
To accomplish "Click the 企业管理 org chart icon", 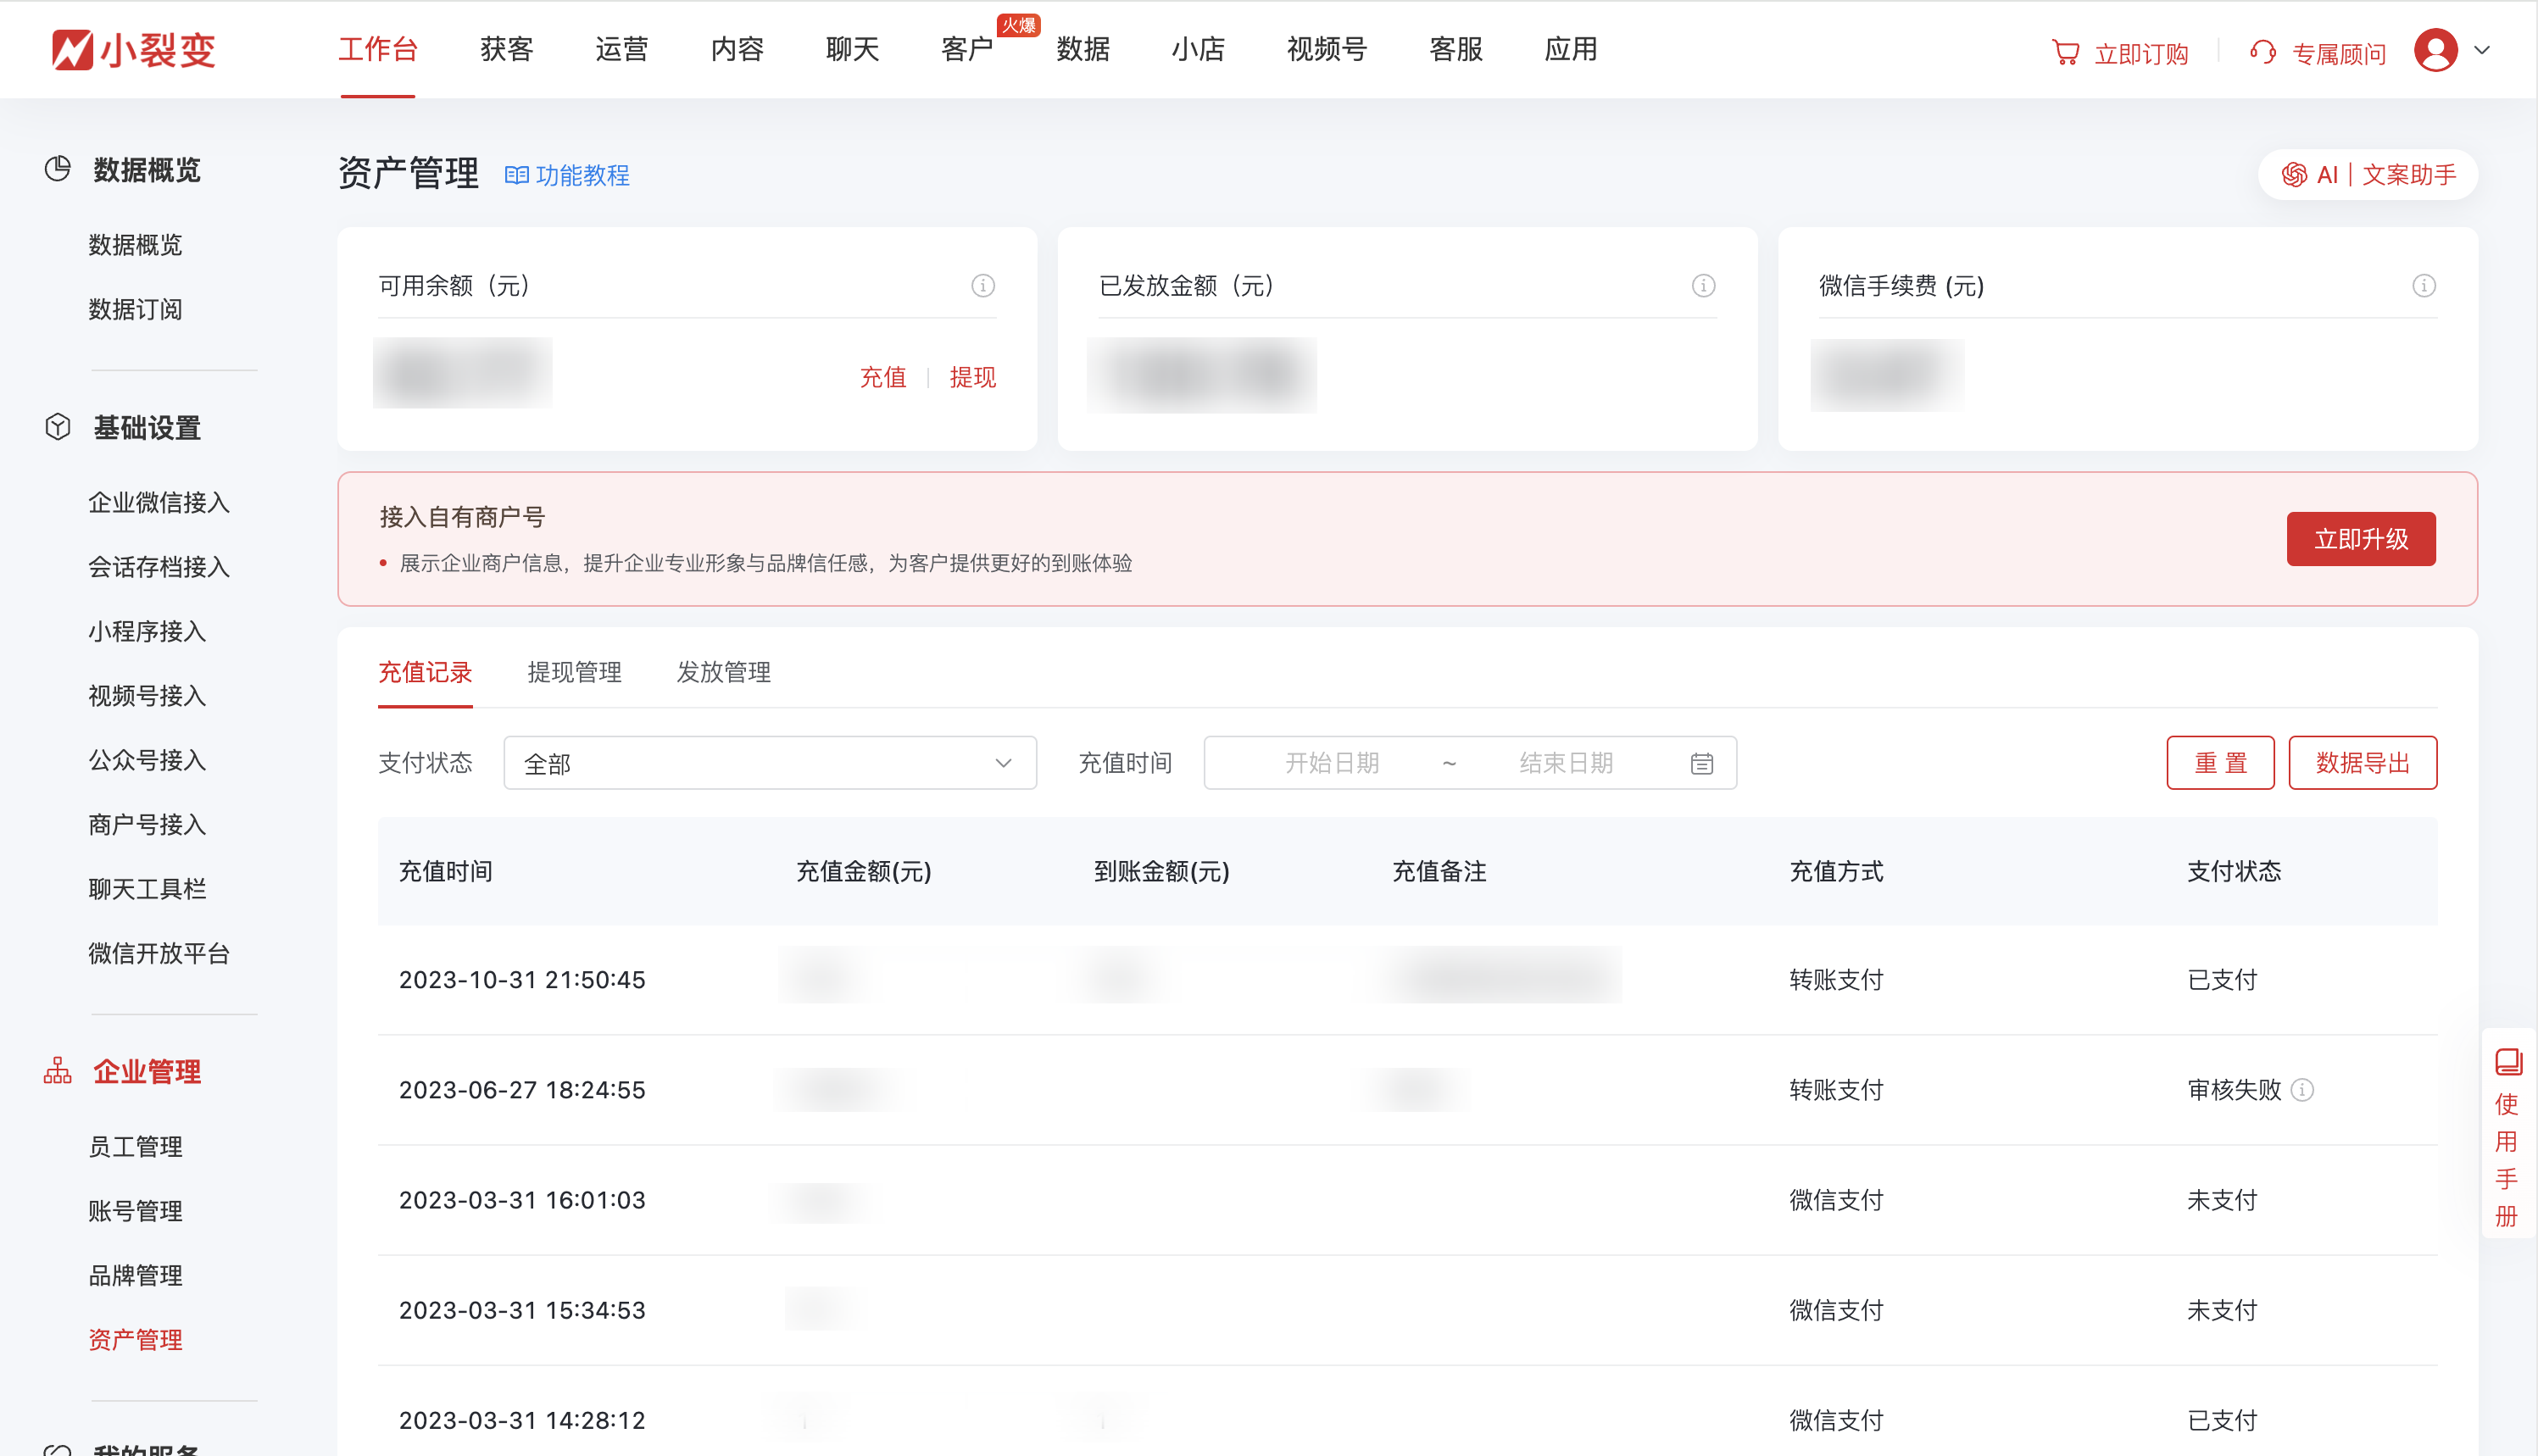I will (58, 1071).
